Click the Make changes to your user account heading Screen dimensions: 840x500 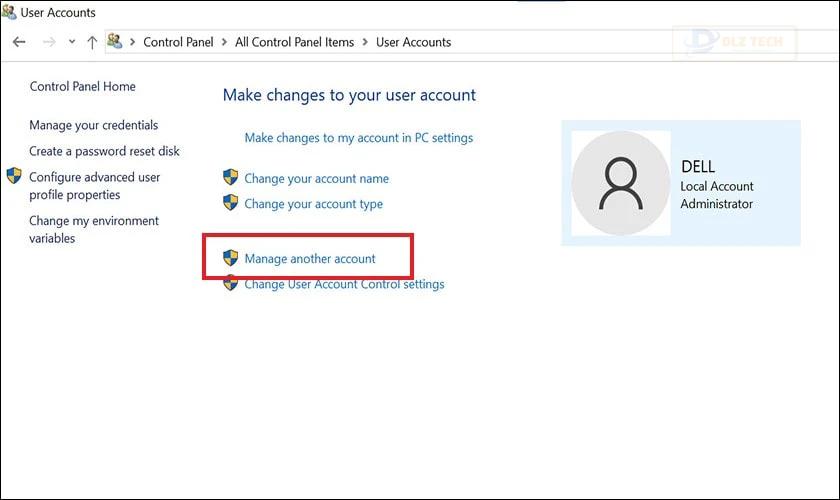(x=349, y=95)
